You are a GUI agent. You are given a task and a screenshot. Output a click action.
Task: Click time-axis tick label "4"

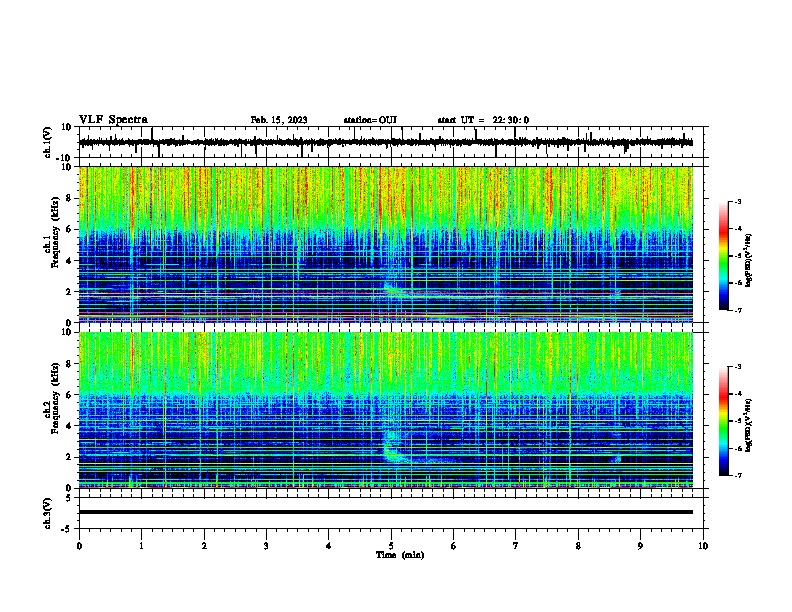click(x=329, y=546)
